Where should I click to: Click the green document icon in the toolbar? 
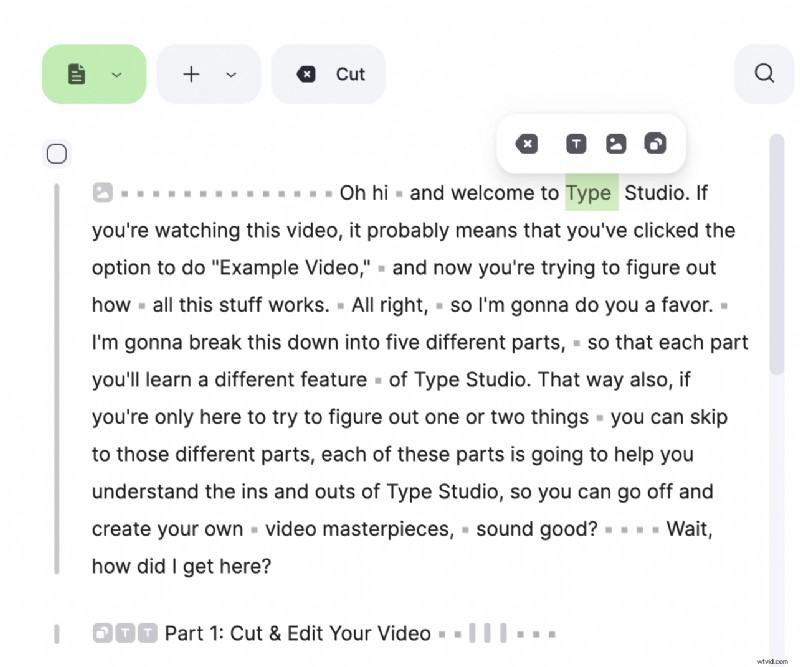coord(78,73)
